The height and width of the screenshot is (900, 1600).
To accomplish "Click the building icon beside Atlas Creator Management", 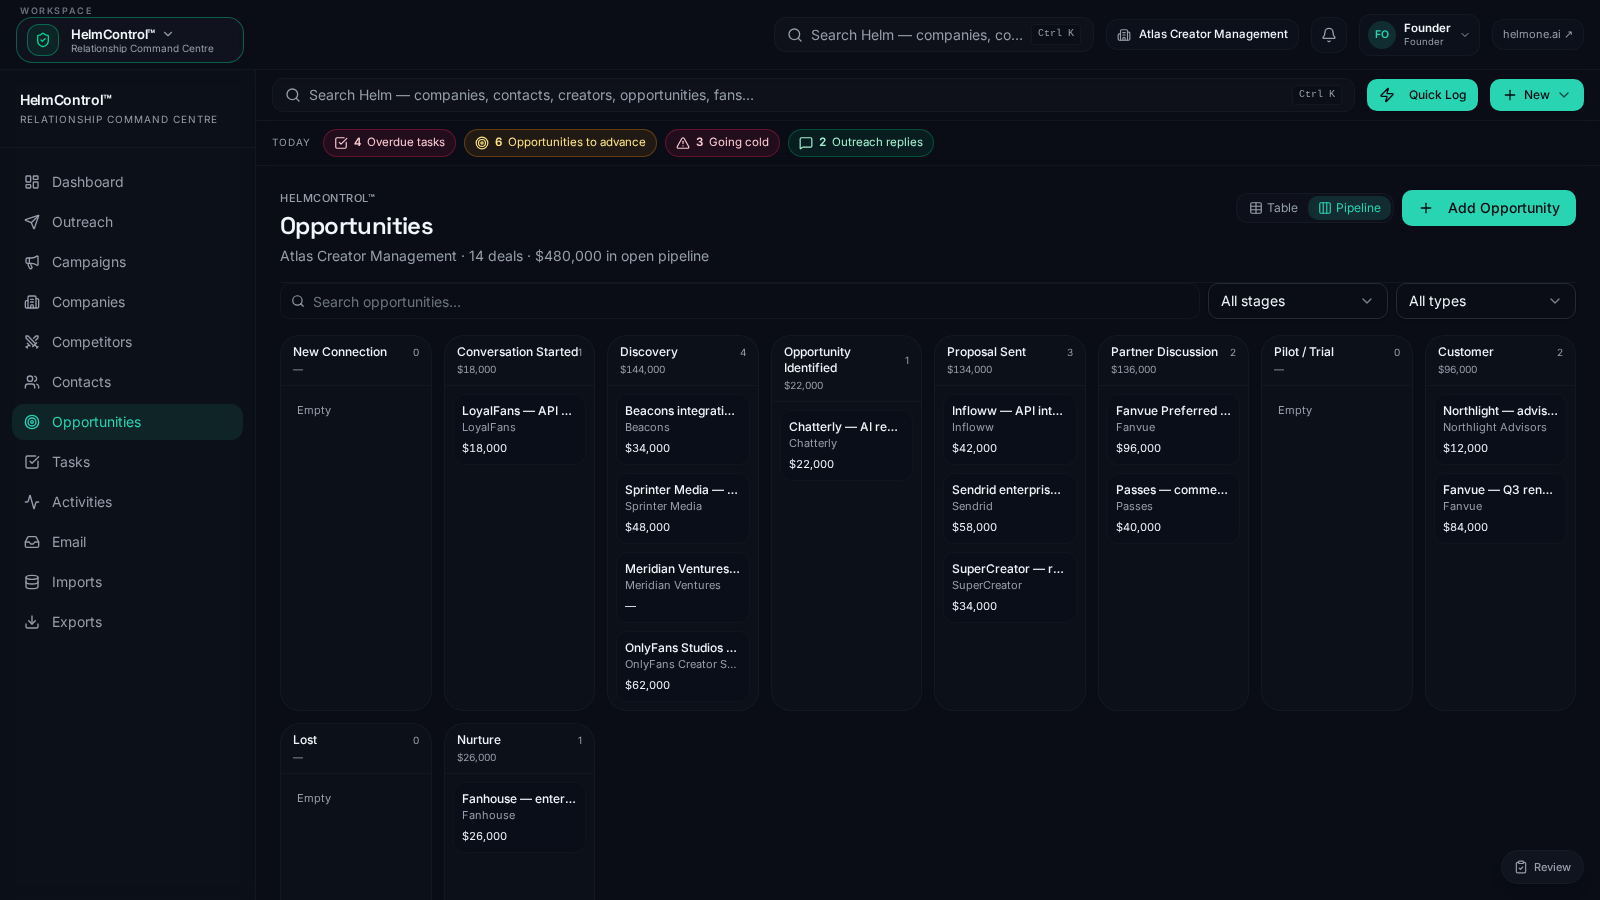I will 1124,35.
